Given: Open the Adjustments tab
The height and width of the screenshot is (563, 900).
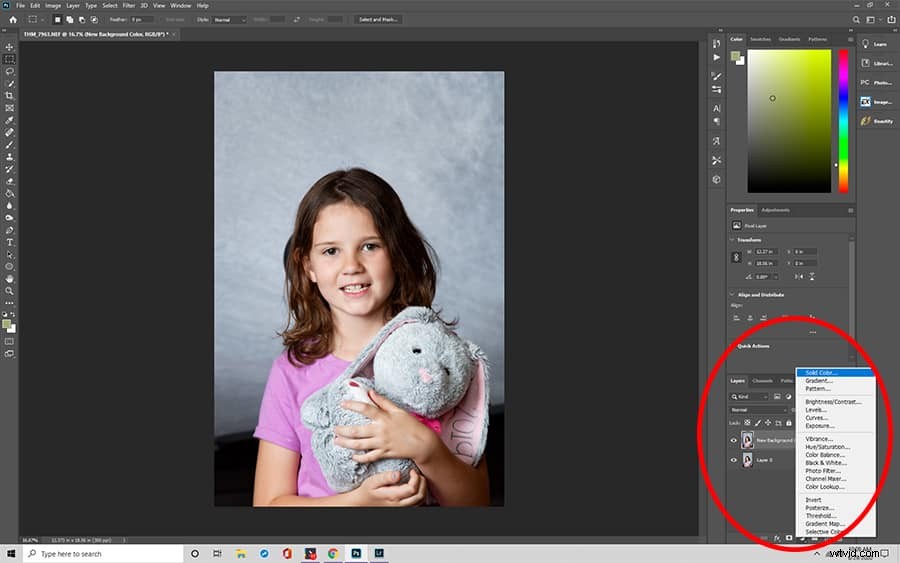Looking at the screenshot, I should 775,210.
